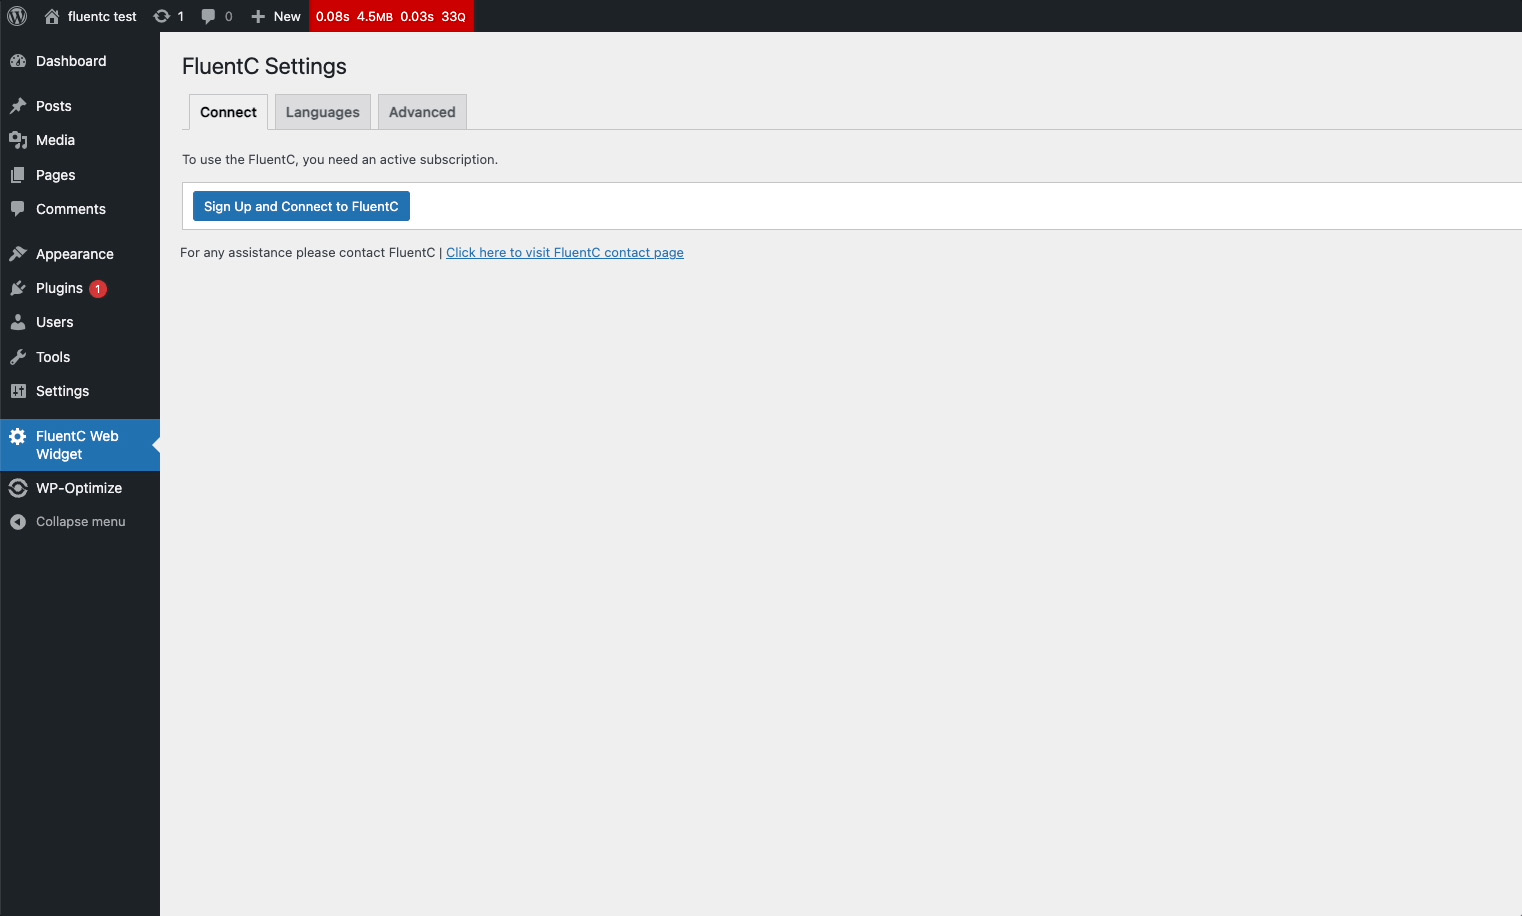Click Sign Up and Connect to FluentC
Screen dimensions: 1522x916
coord(301,206)
